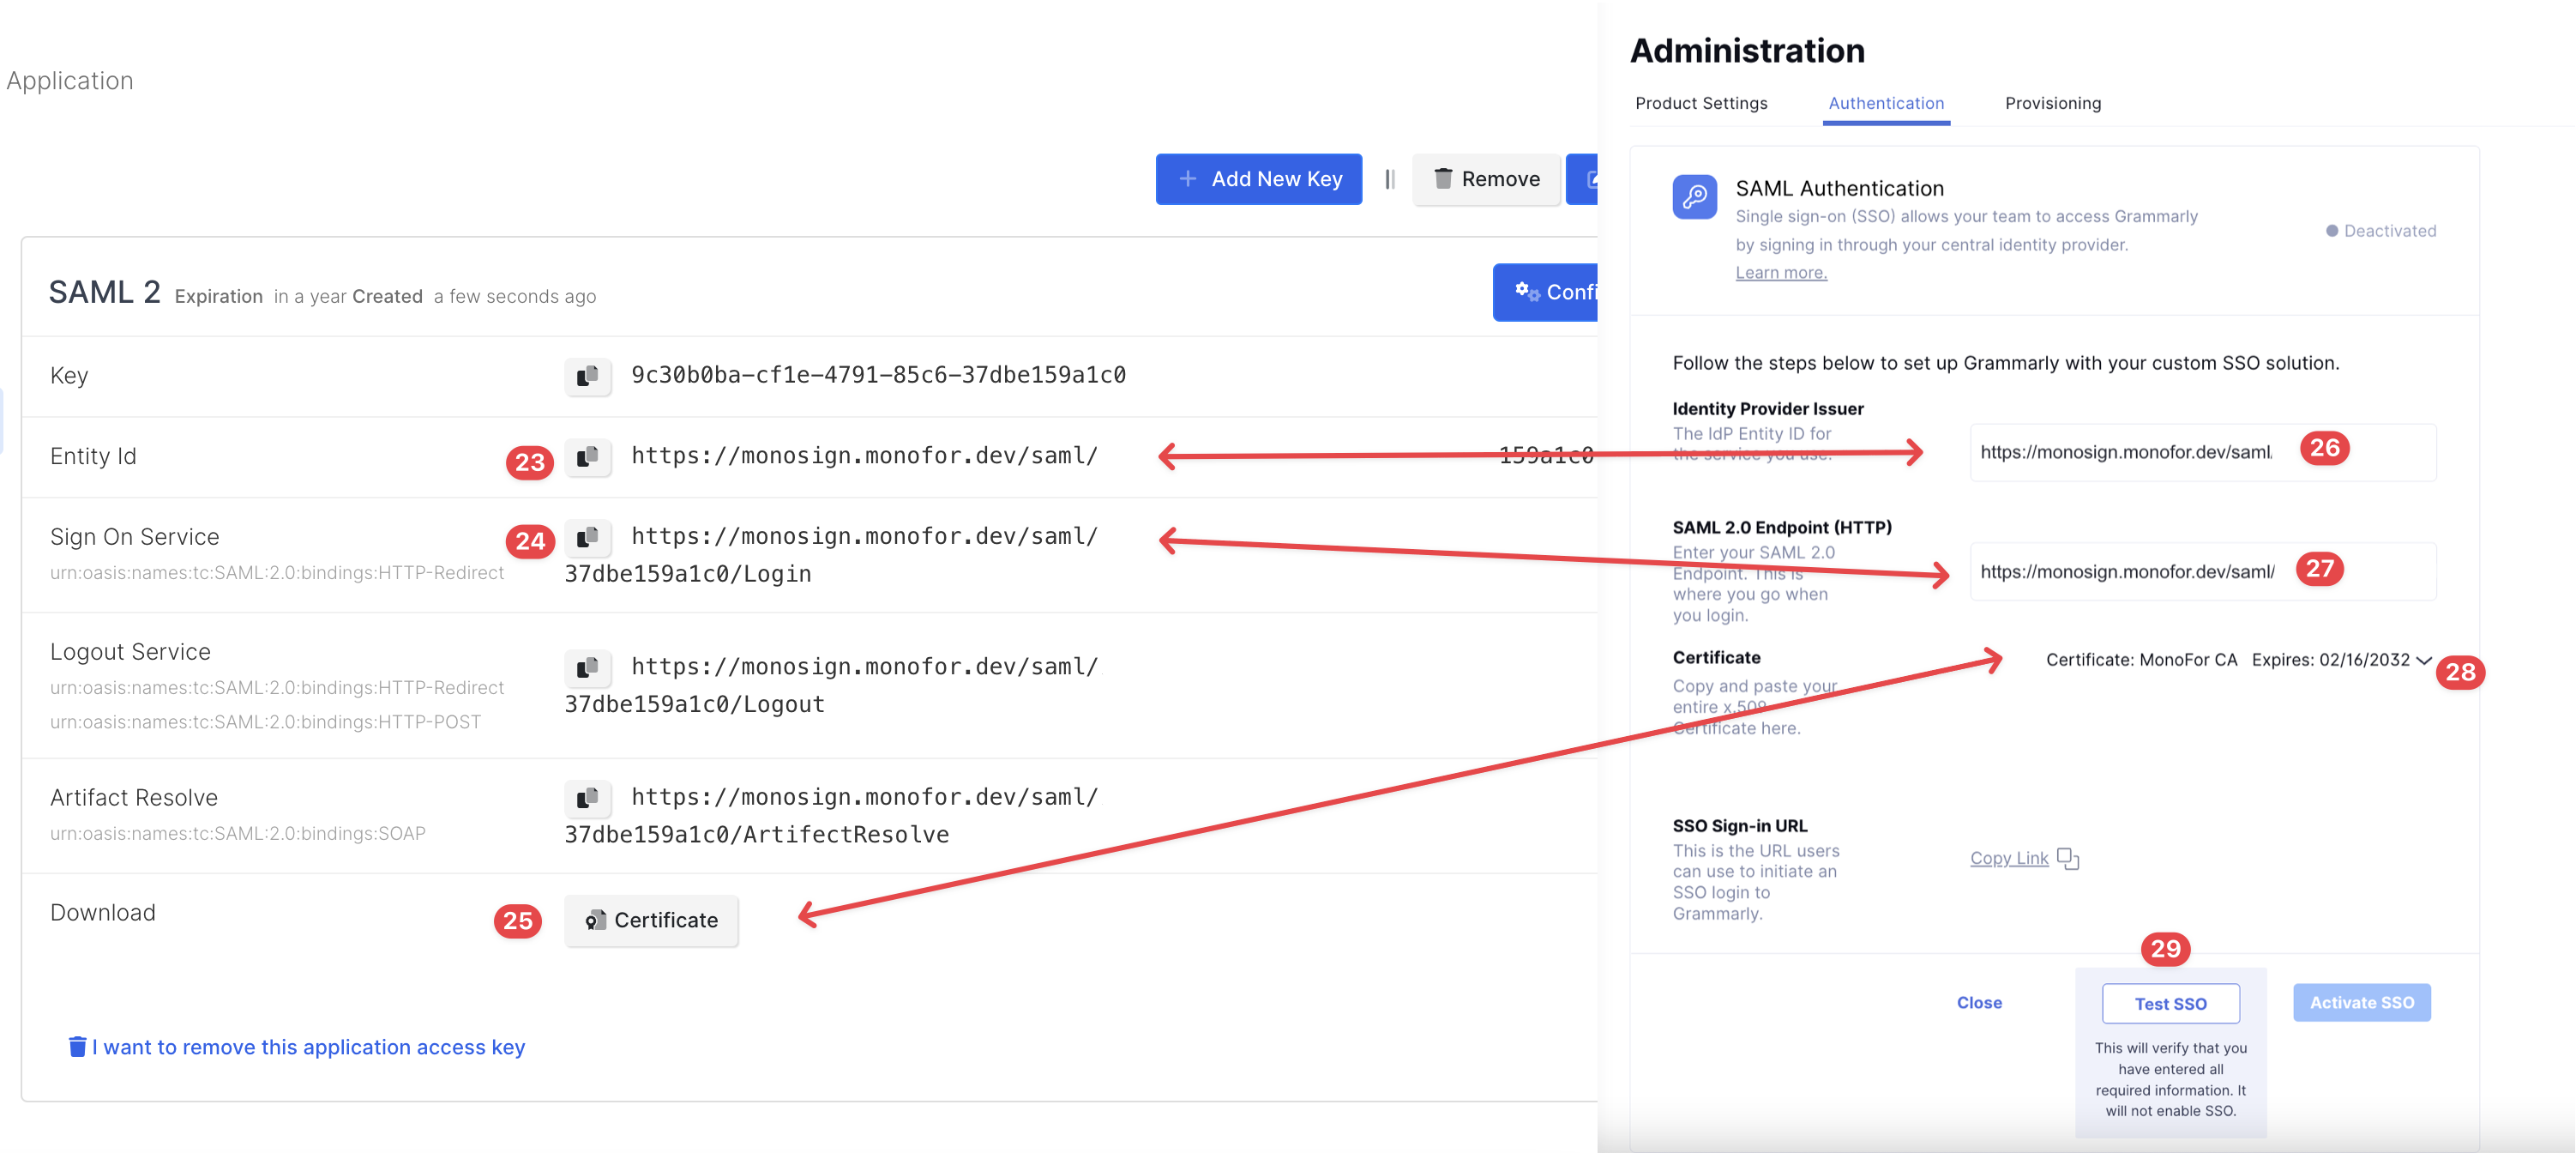Image resolution: width=2576 pixels, height=1153 pixels.
Task: Copy the Logout Service URL
Action: 587,667
